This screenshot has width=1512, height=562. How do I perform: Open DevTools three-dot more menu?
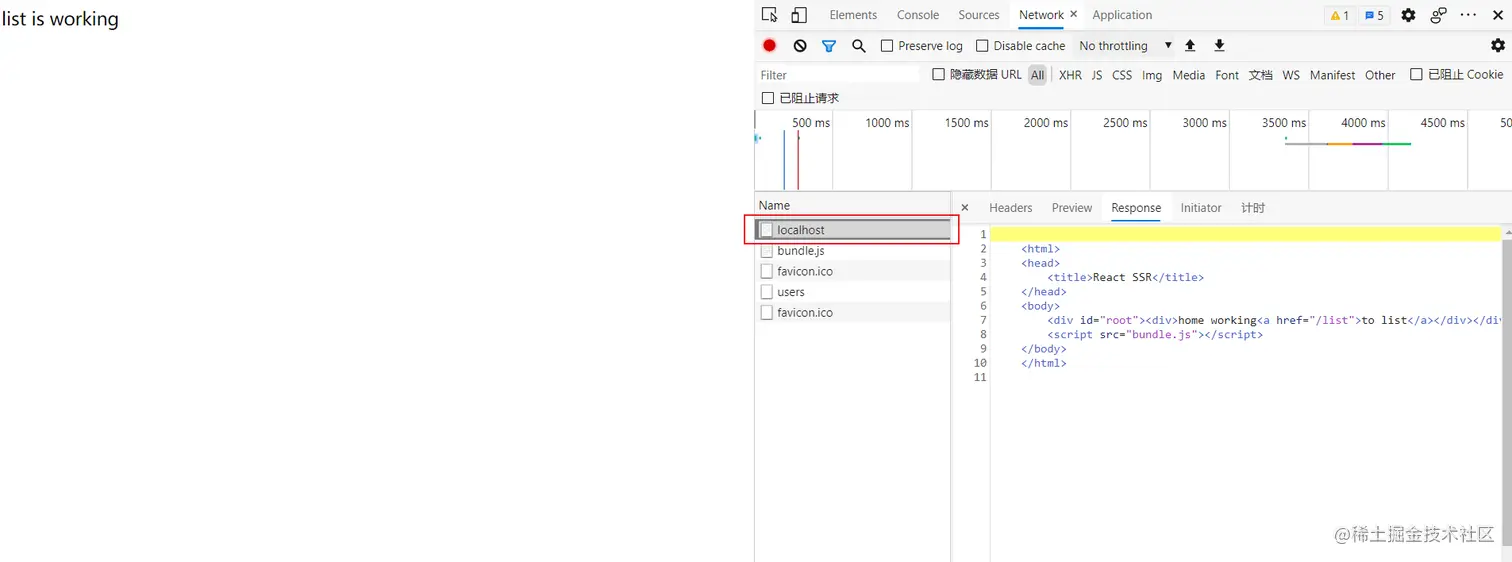[1468, 15]
